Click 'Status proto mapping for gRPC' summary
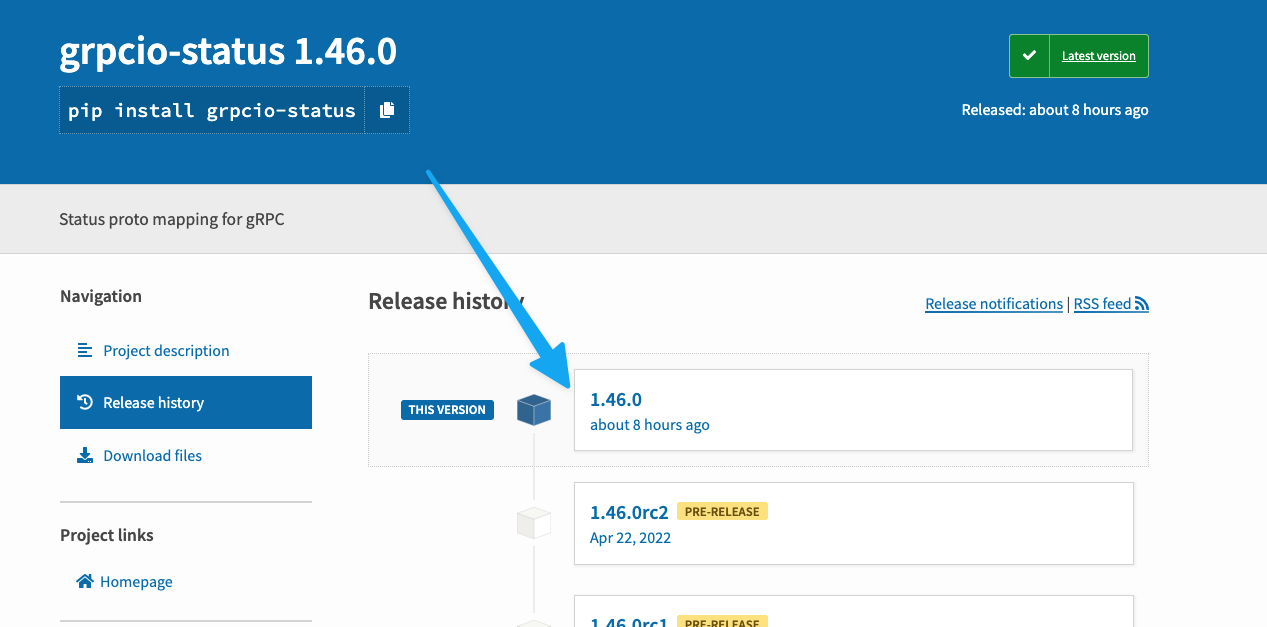 click(x=172, y=218)
